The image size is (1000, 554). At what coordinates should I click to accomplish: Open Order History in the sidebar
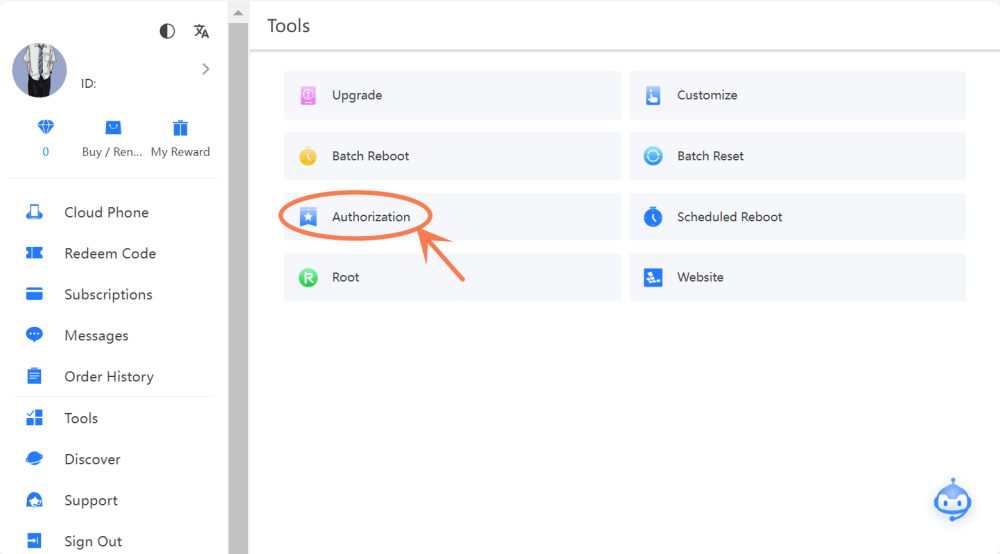click(x=109, y=376)
